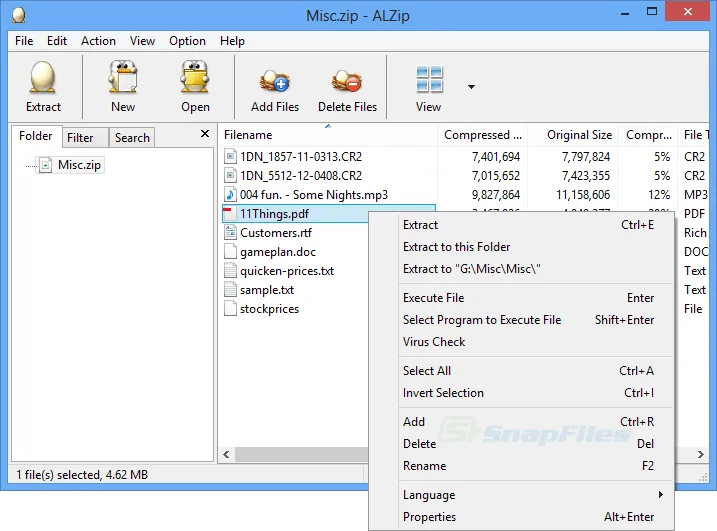Sort by the Compr... ratio column header

(647, 135)
